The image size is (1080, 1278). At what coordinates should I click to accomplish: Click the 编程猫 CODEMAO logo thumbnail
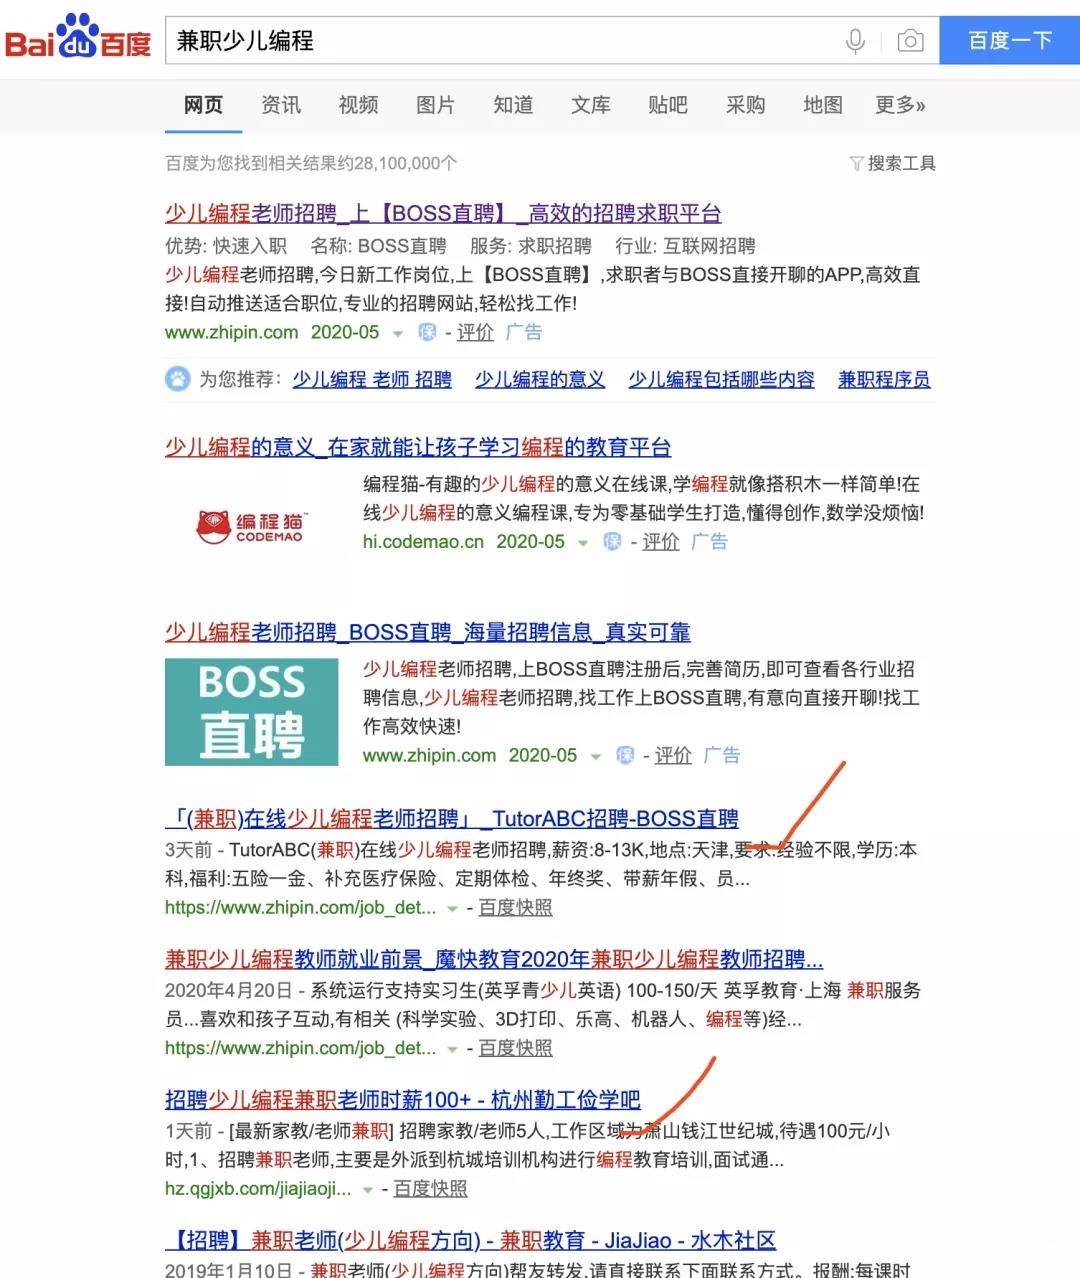pos(252,526)
